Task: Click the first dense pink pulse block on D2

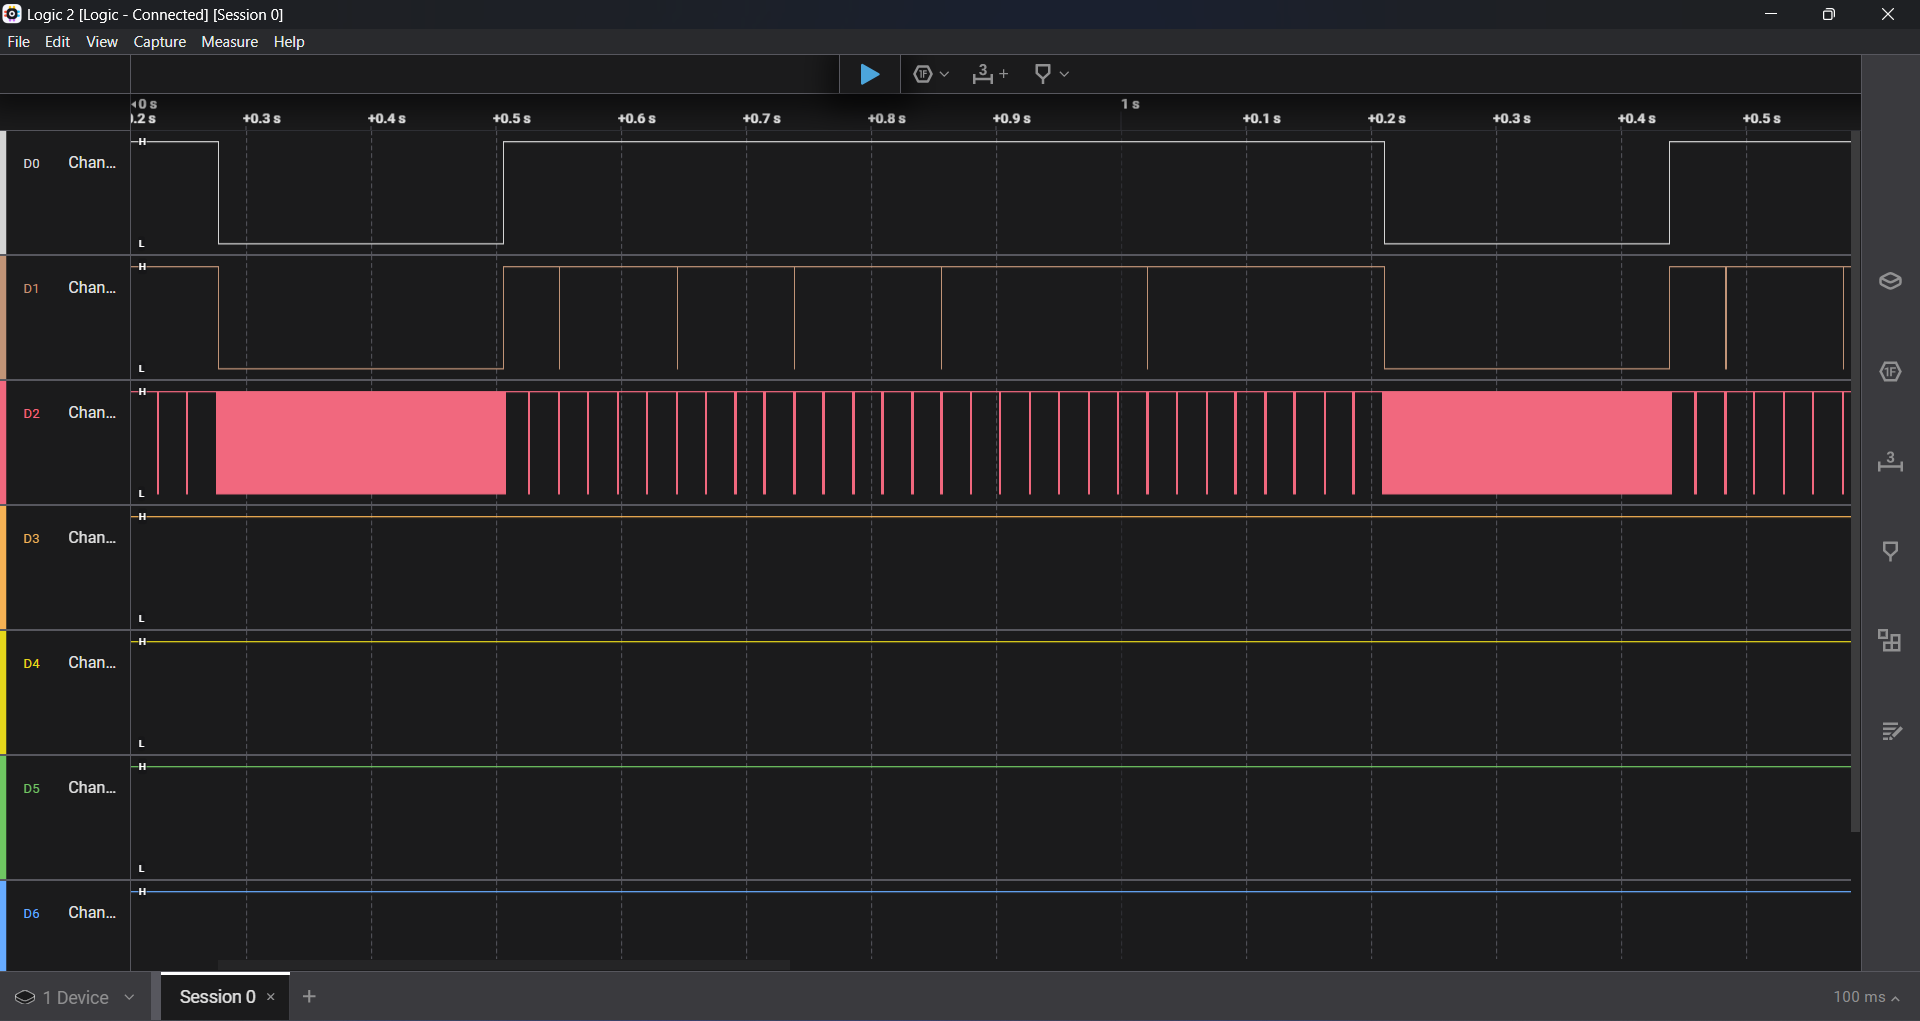Action: (x=361, y=443)
